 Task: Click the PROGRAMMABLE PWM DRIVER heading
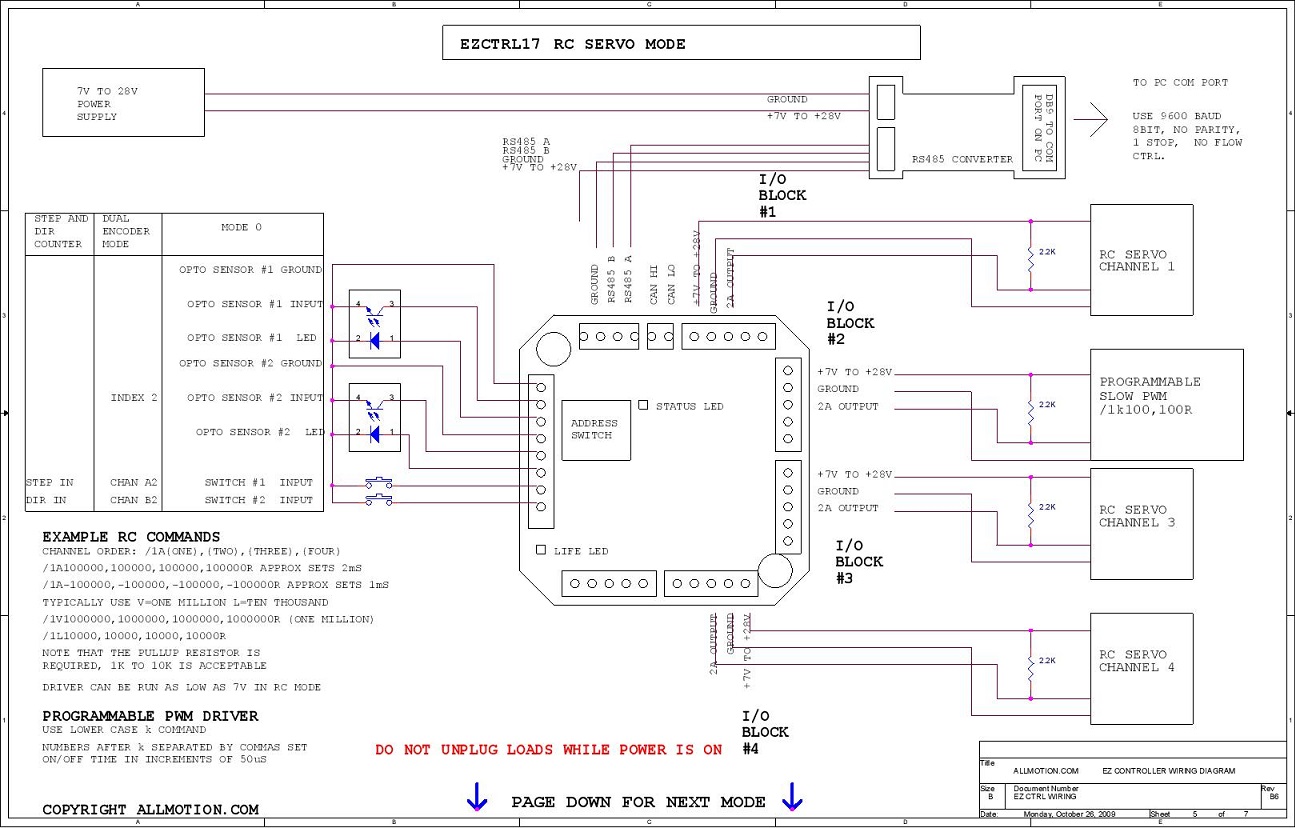(x=150, y=716)
